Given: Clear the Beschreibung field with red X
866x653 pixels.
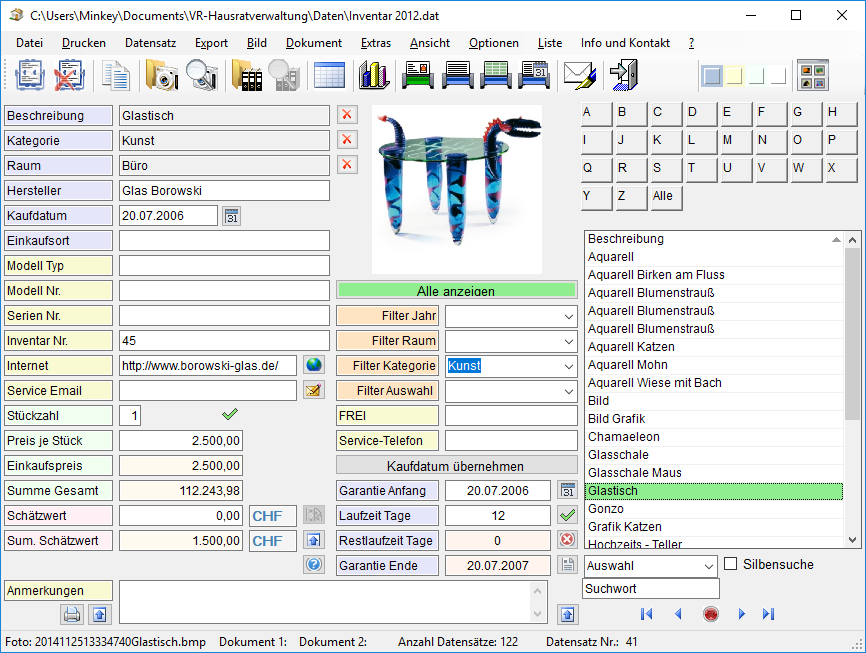Looking at the screenshot, I should tap(347, 115).
